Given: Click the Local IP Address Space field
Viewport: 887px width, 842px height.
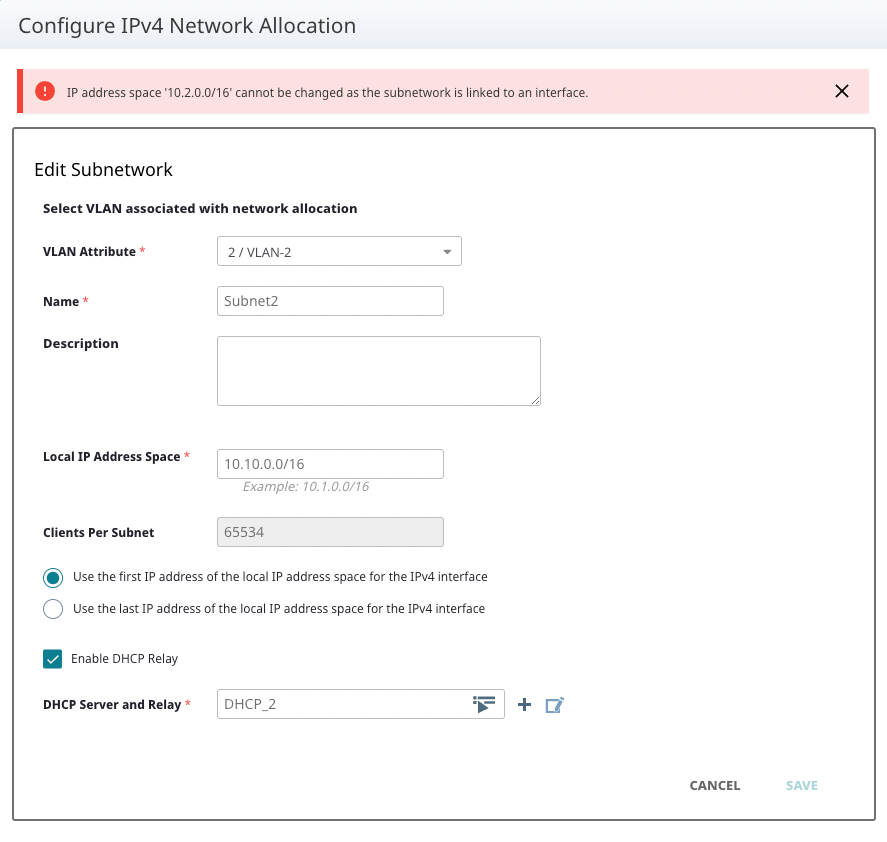Looking at the screenshot, I should [x=330, y=464].
